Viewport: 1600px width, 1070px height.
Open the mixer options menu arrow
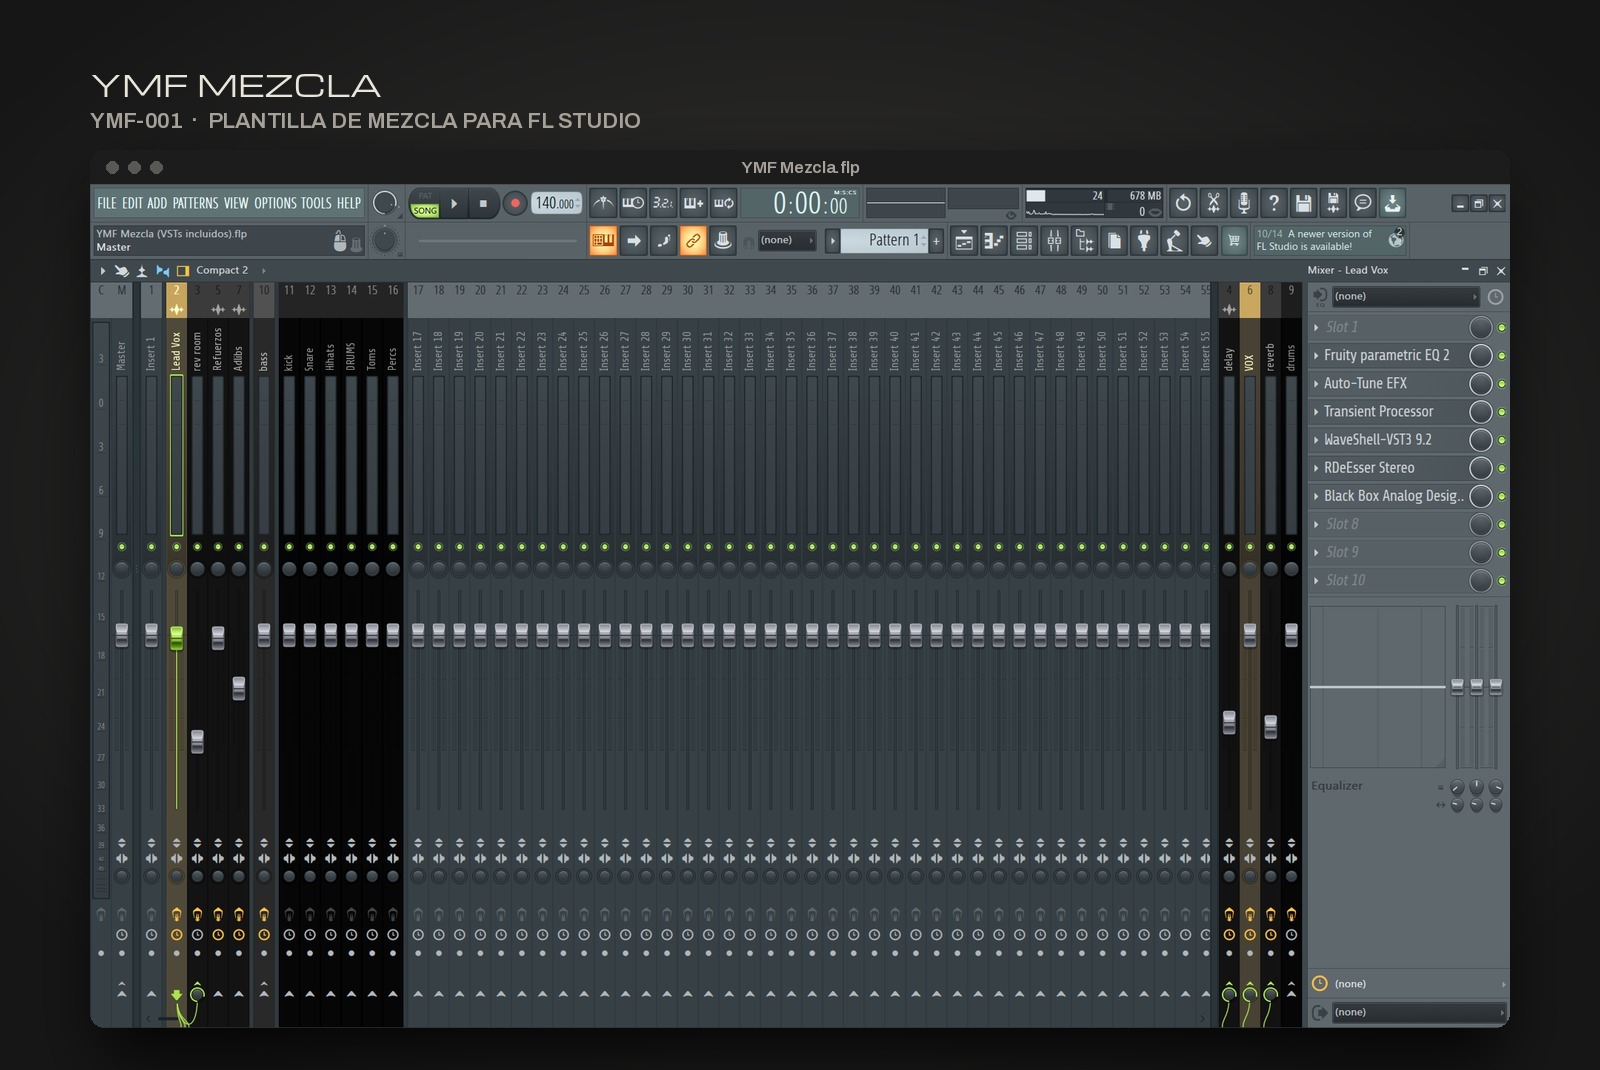click(x=102, y=270)
